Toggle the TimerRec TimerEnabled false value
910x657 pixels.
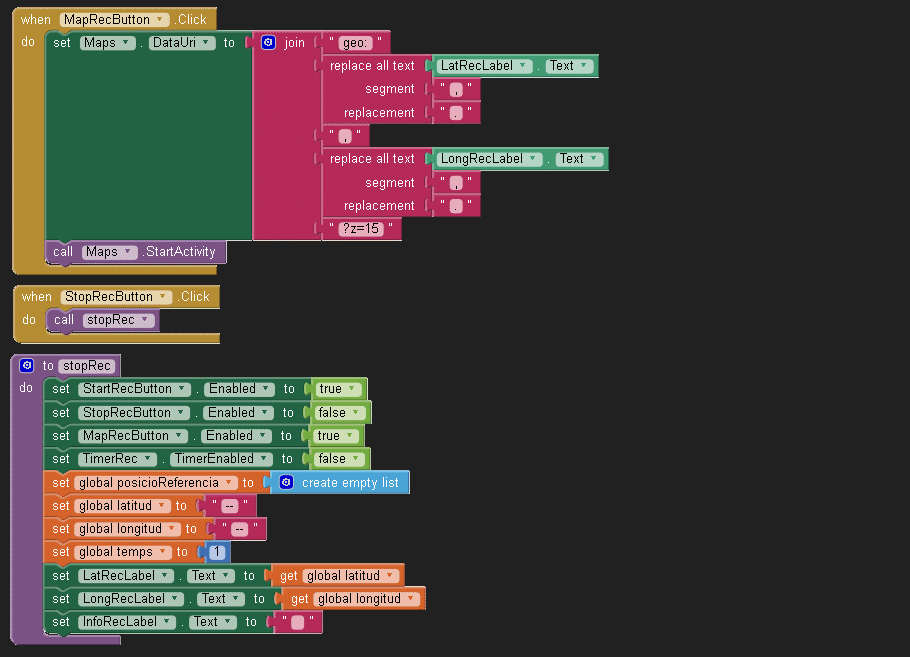coord(339,459)
